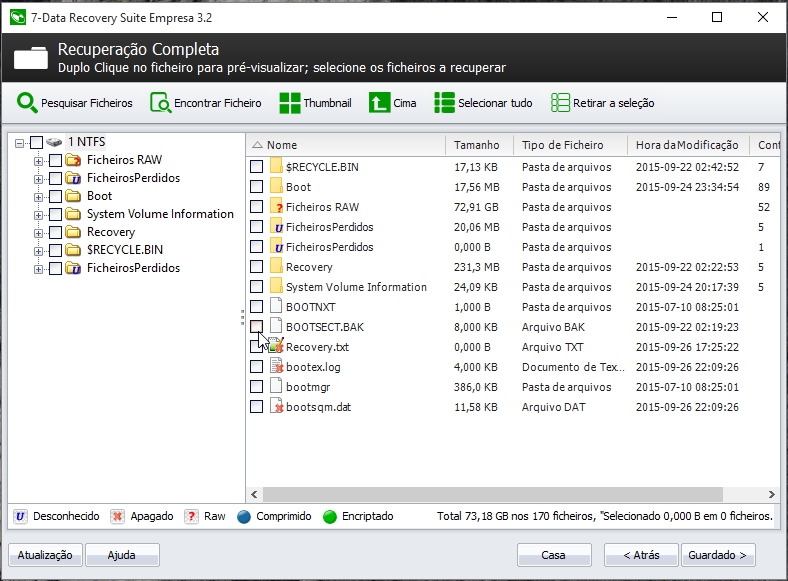
Task: Sort by Hora da Modificação column
Action: tap(688, 145)
